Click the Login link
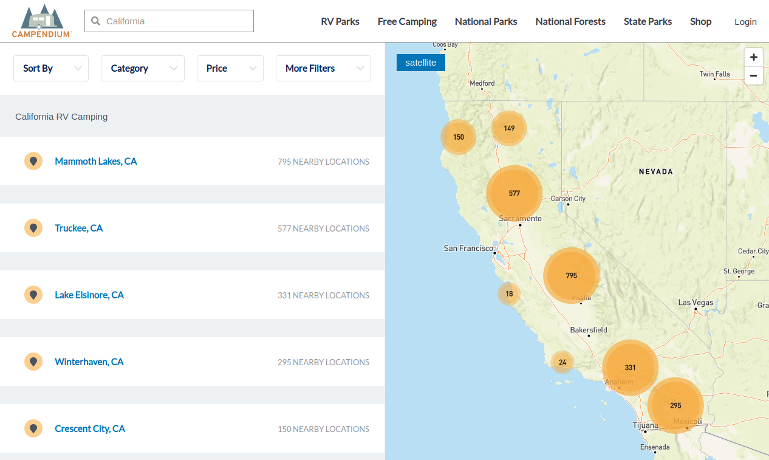This screenshot has height=460, width=769. [x=745, y=22]
